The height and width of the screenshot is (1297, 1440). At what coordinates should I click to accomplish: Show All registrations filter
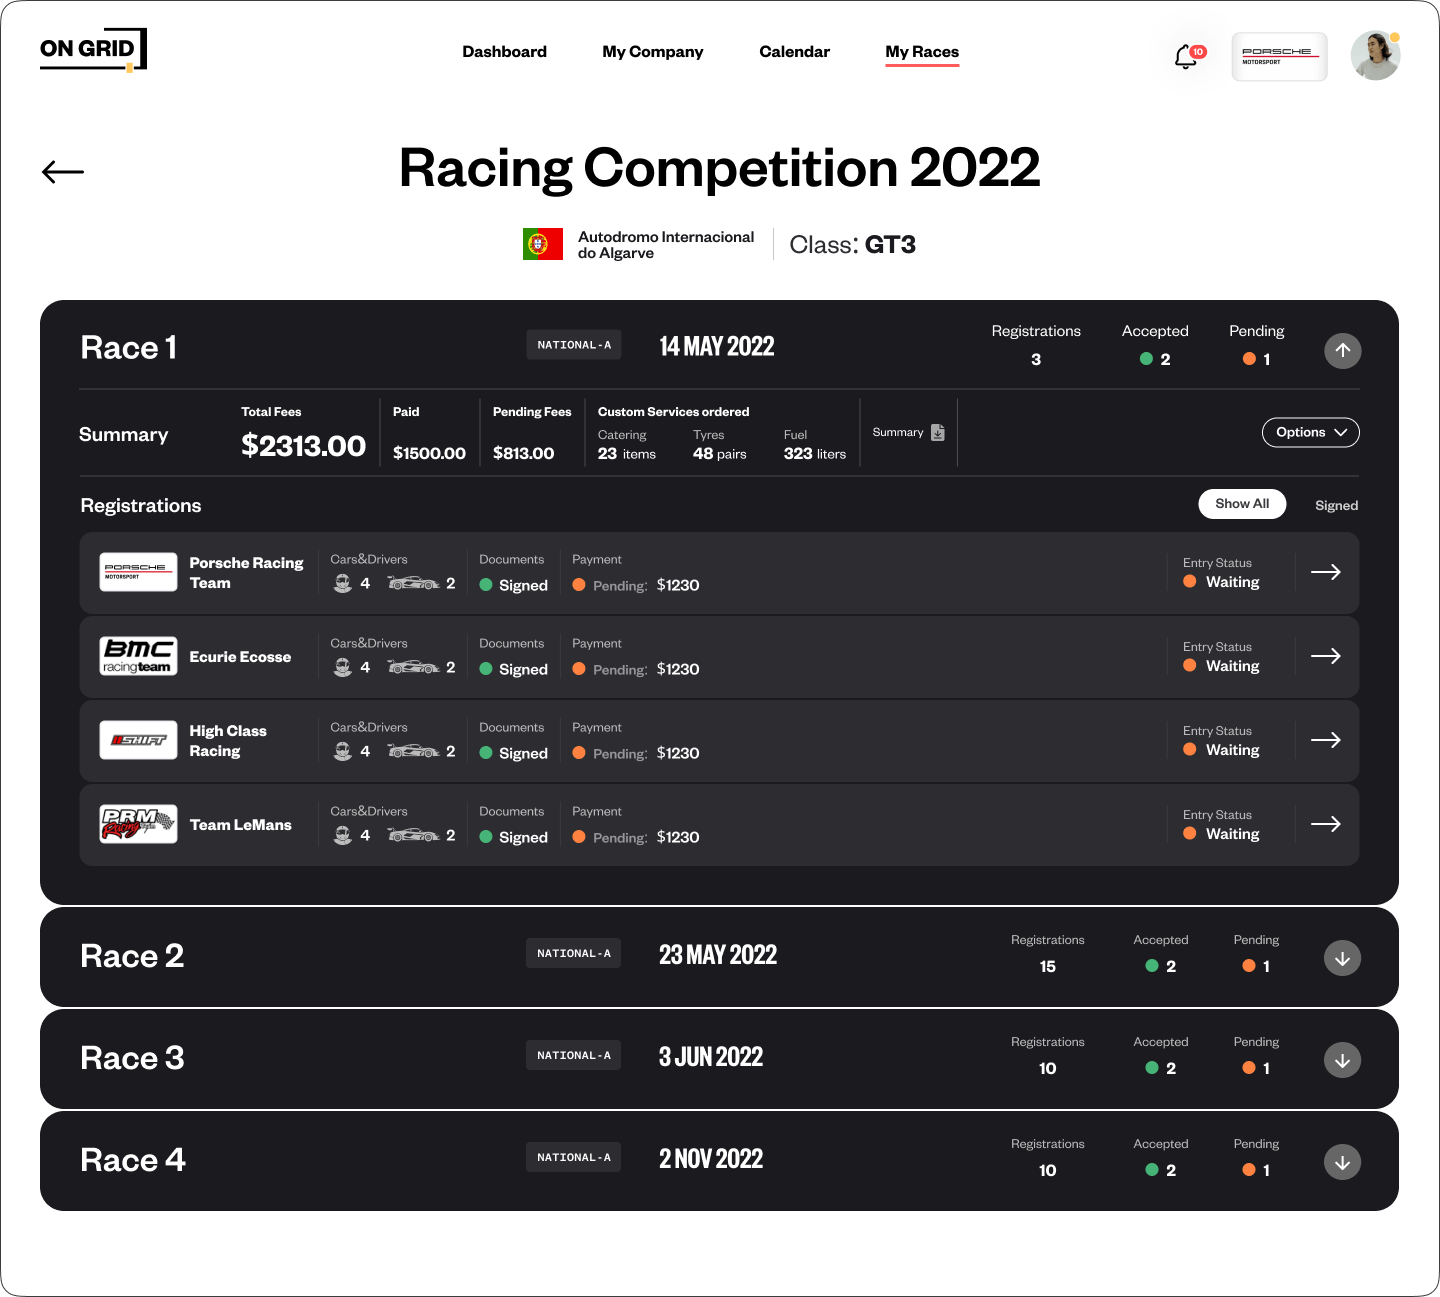point(1242,504)
